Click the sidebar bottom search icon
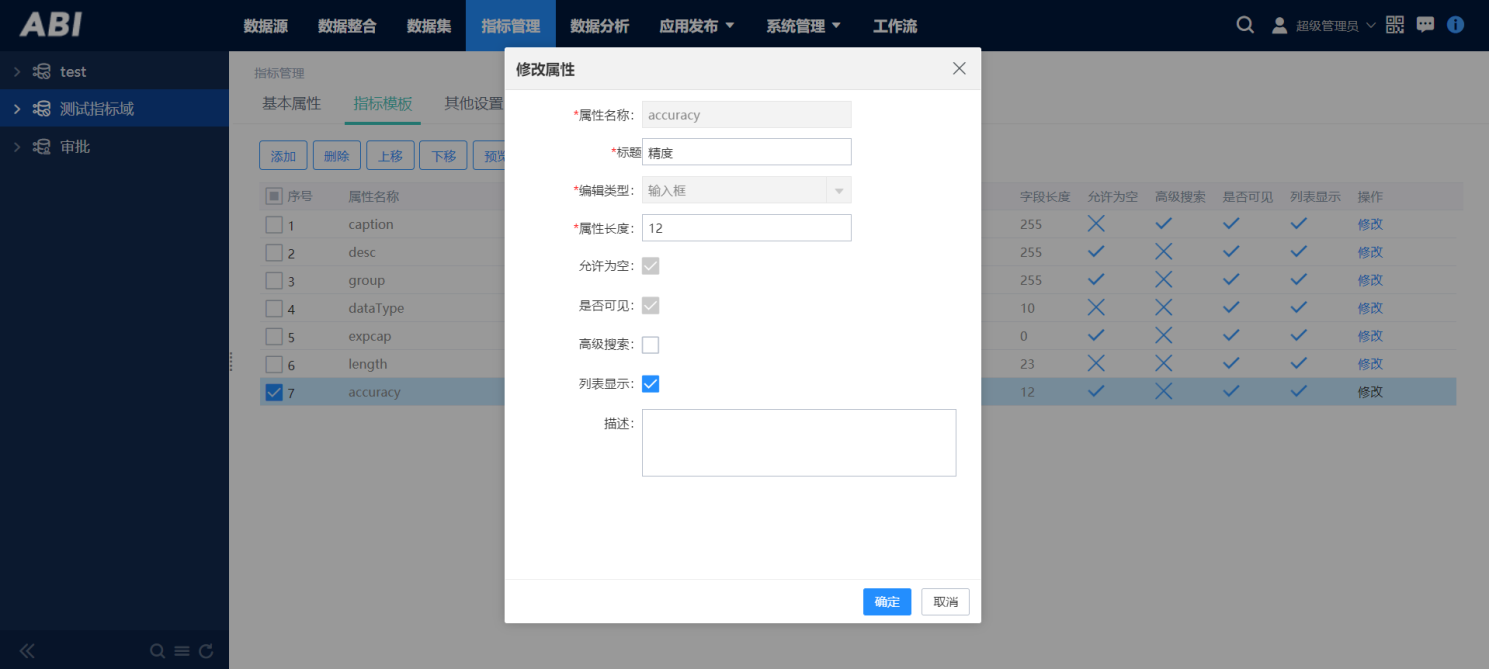Screen dimensions: 1489x669 coord(157,651)
